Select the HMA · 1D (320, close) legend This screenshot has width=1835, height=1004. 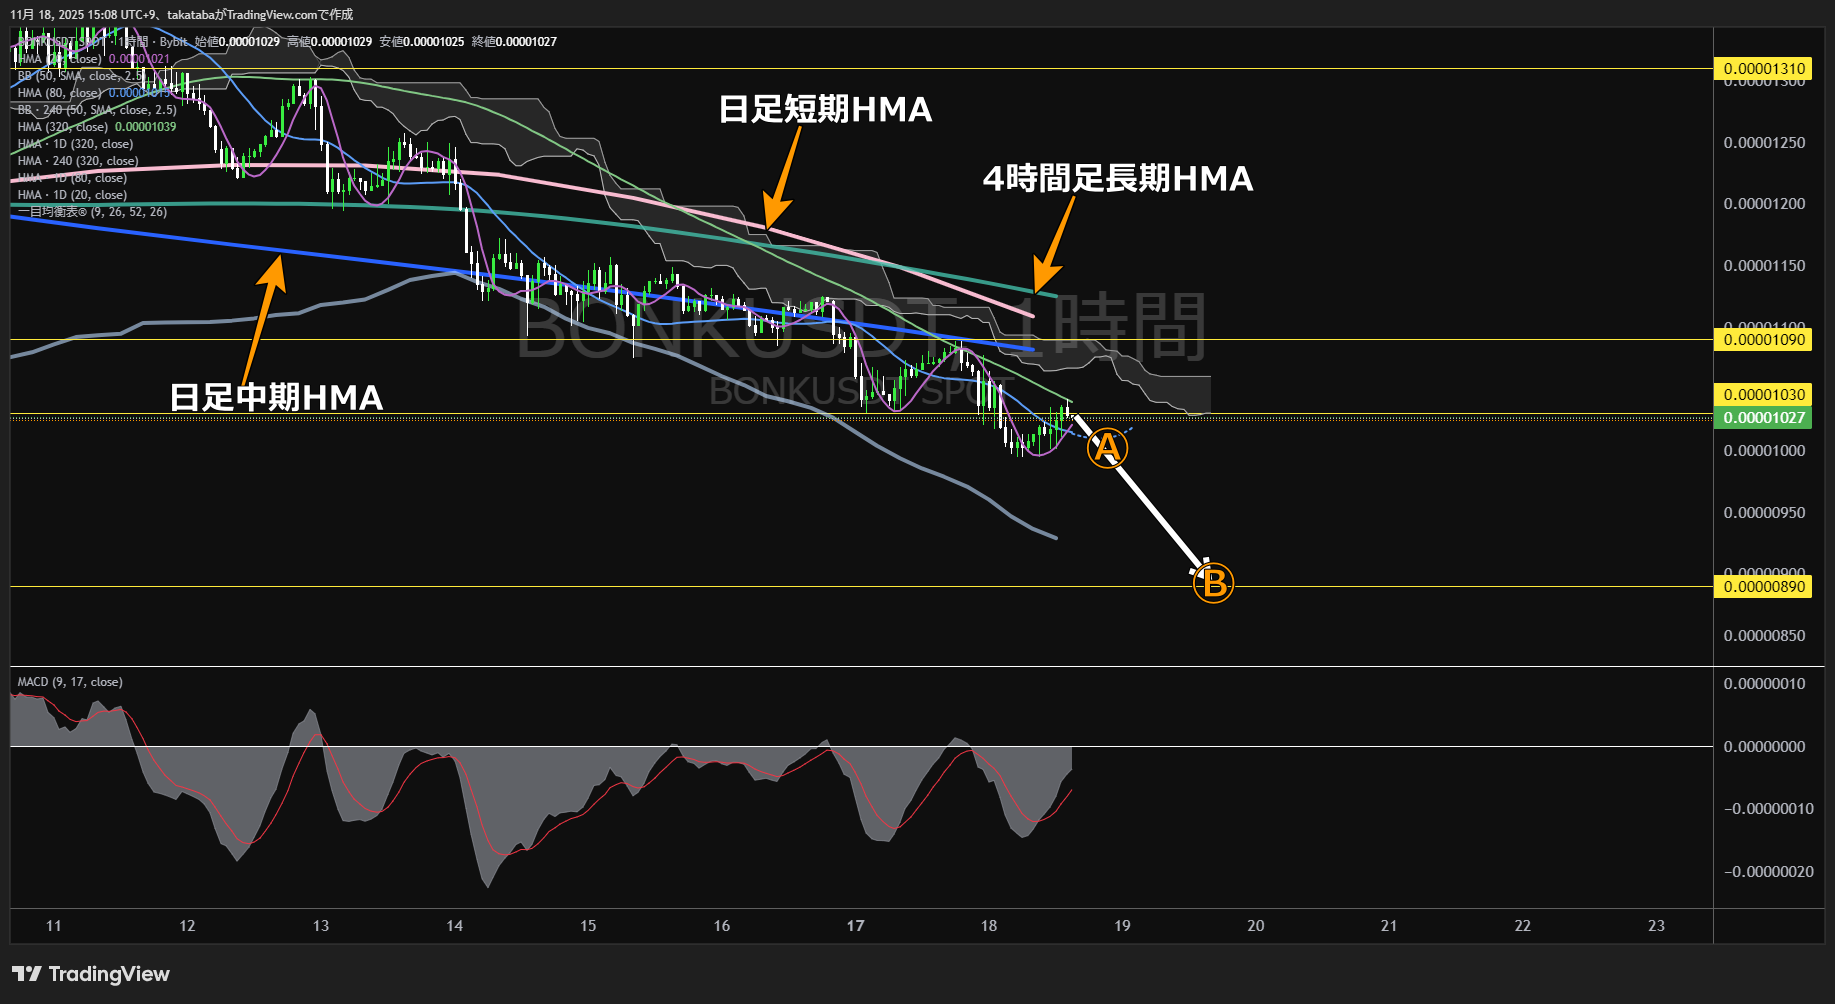(75, 144)
